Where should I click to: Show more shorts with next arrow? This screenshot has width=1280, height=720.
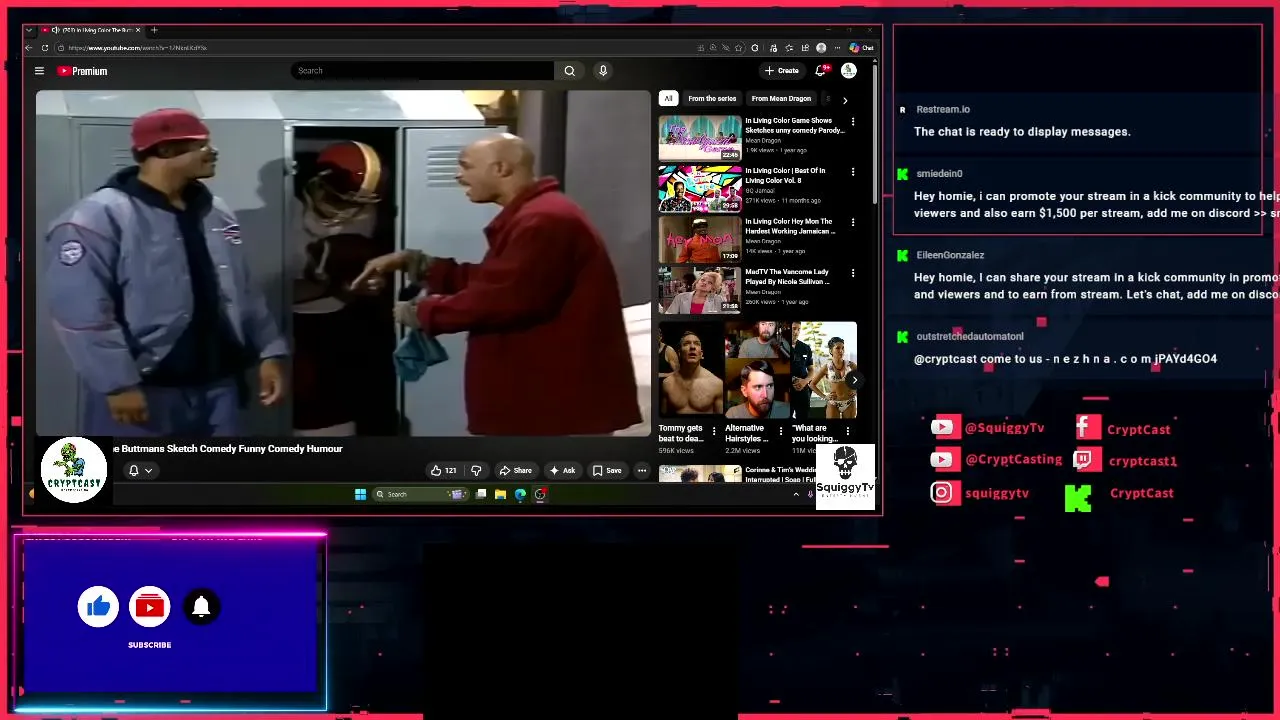coord(854,380)
